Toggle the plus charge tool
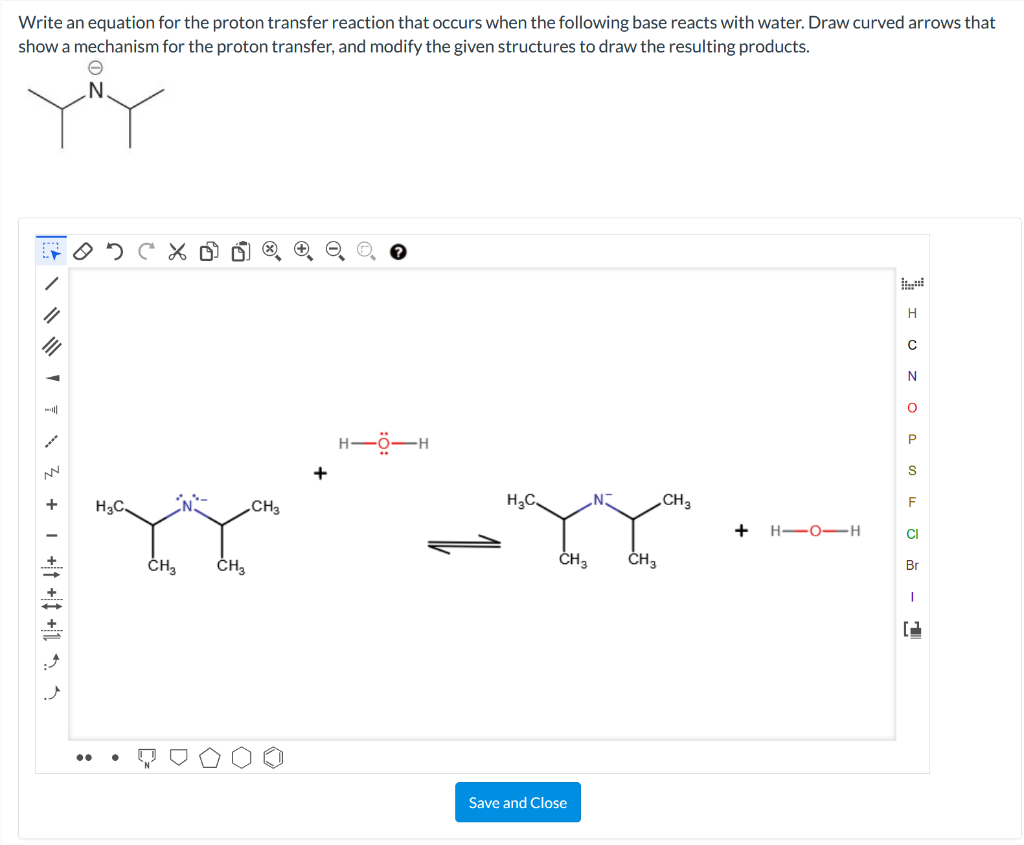 [51, 505]
